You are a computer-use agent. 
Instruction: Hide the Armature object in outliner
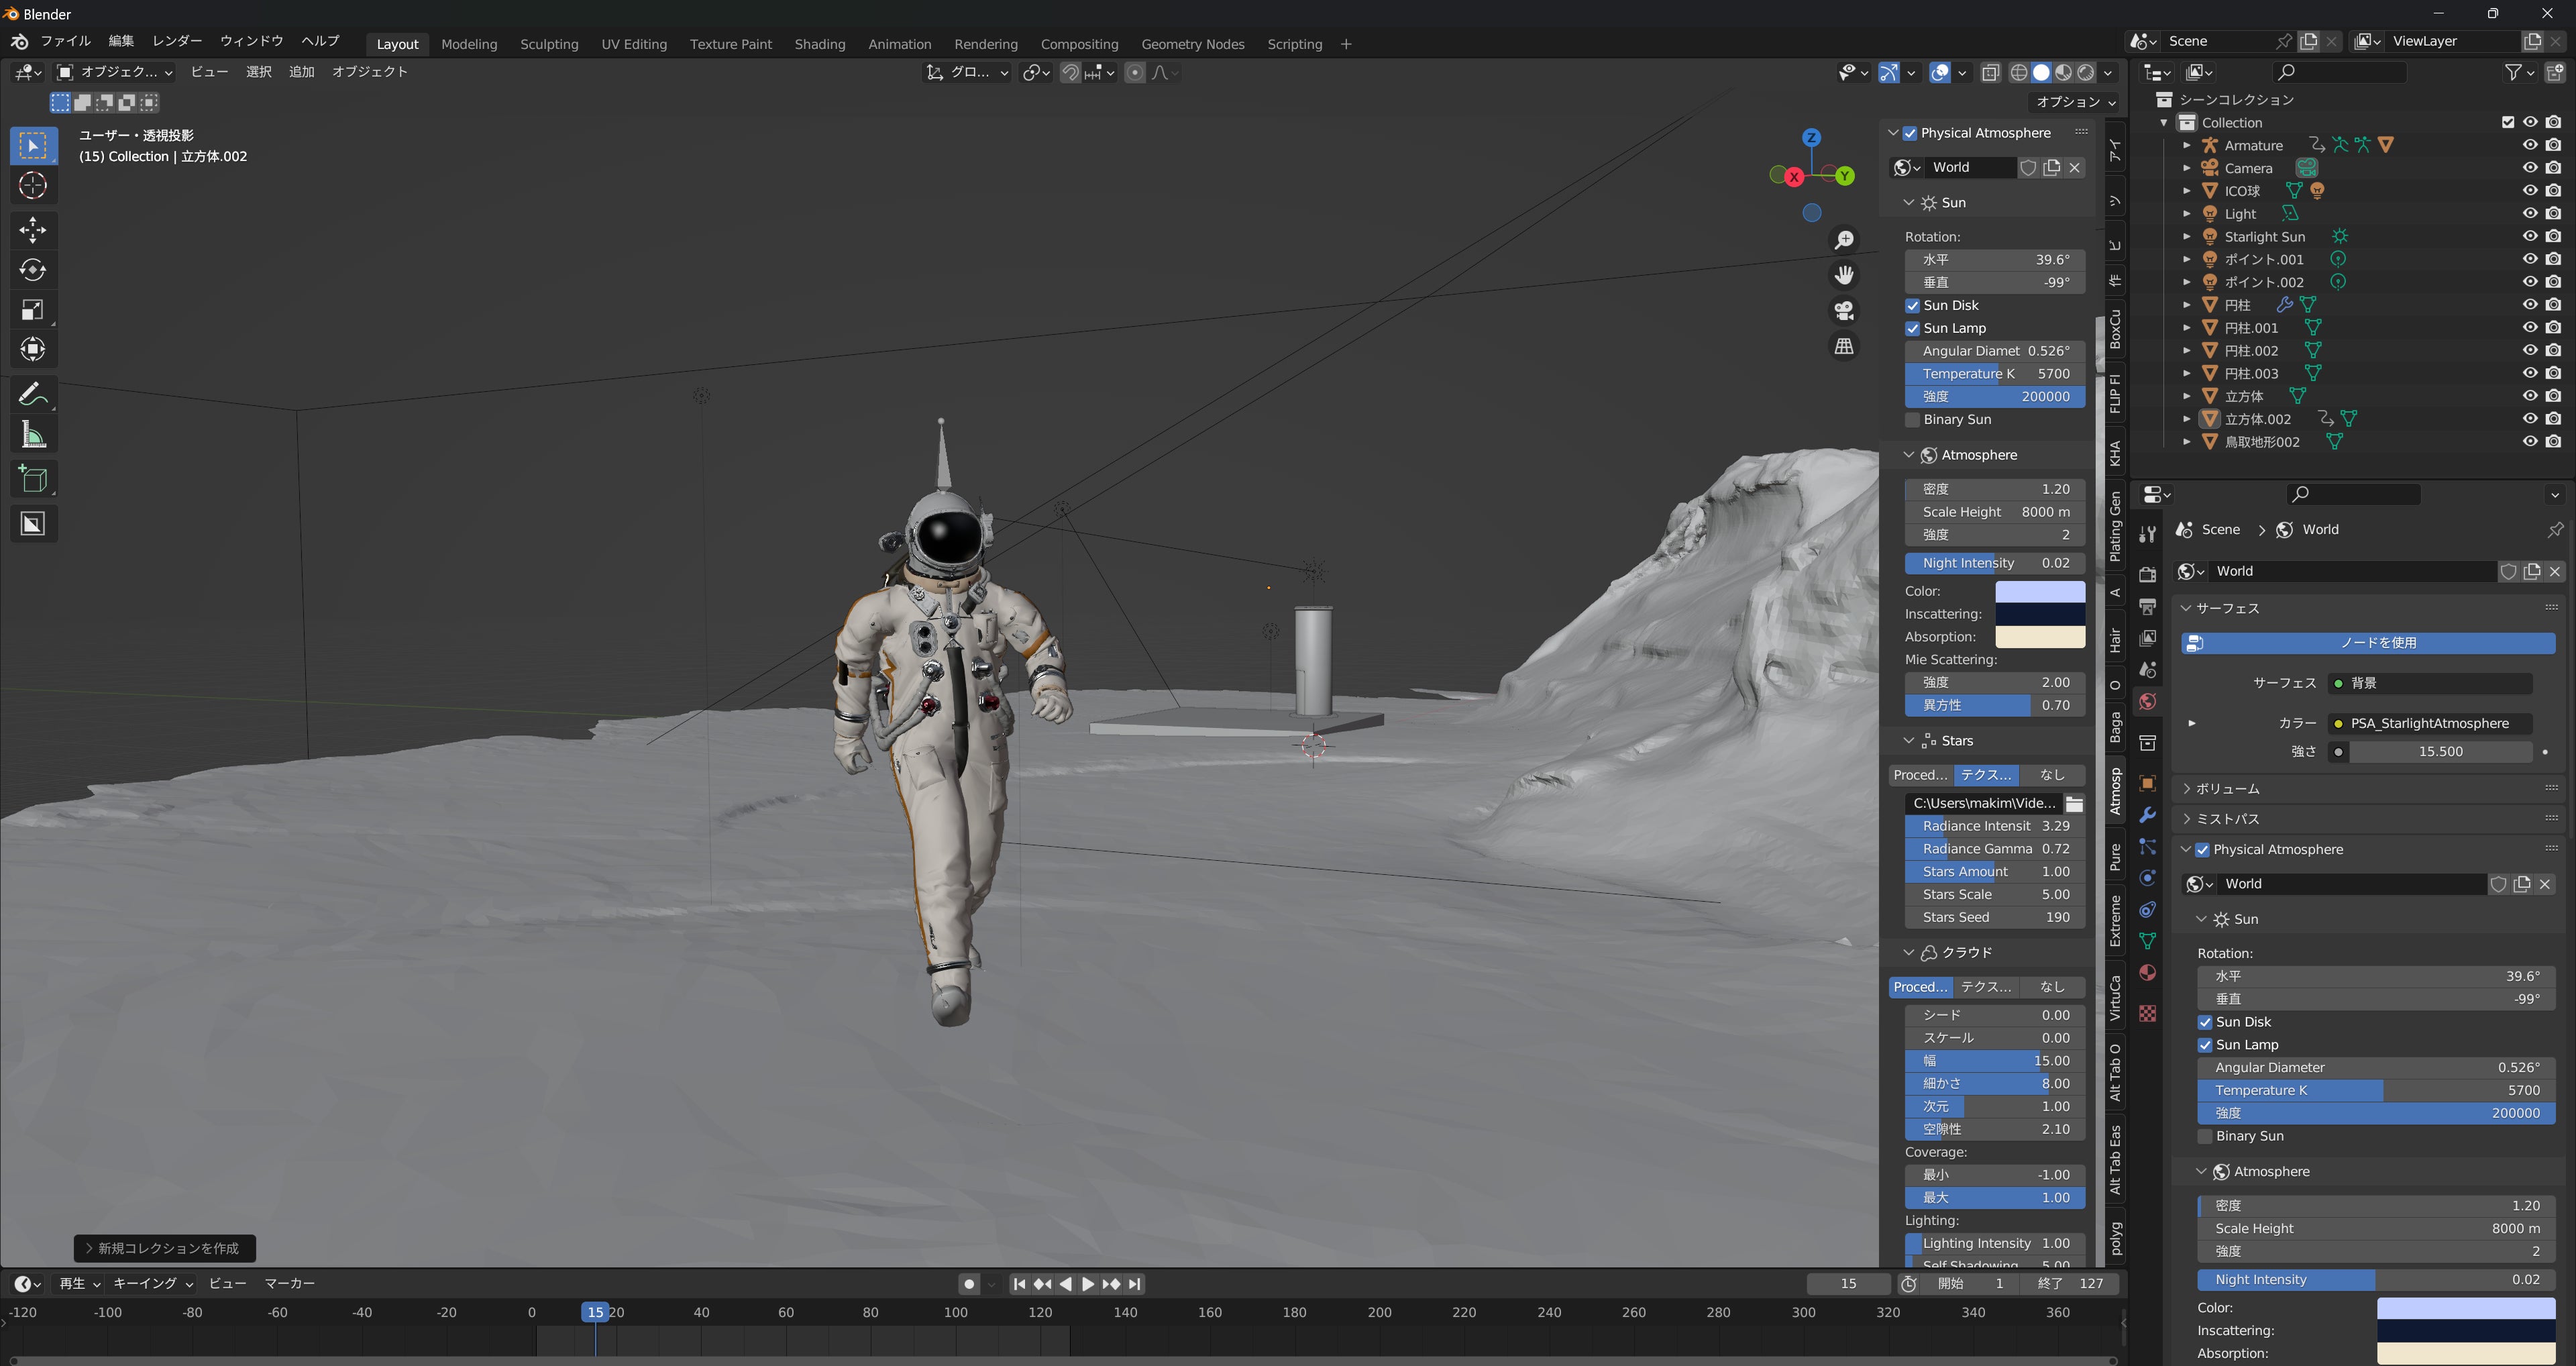point(2529,145)
